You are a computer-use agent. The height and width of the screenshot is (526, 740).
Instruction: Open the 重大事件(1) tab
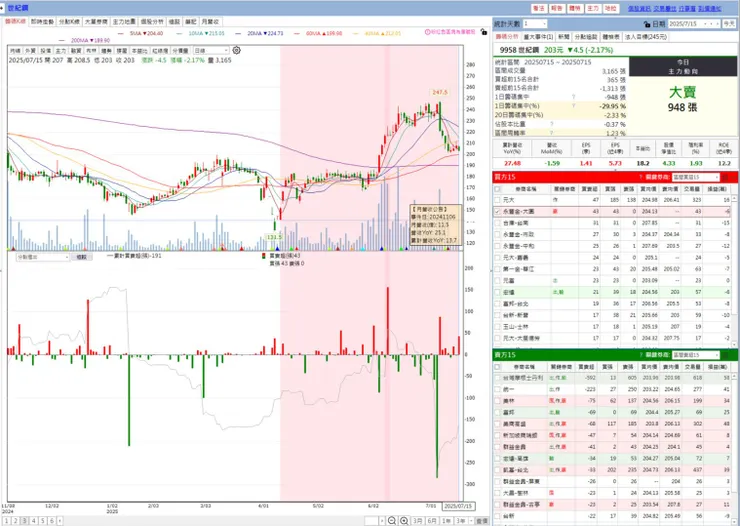(538, 37)
